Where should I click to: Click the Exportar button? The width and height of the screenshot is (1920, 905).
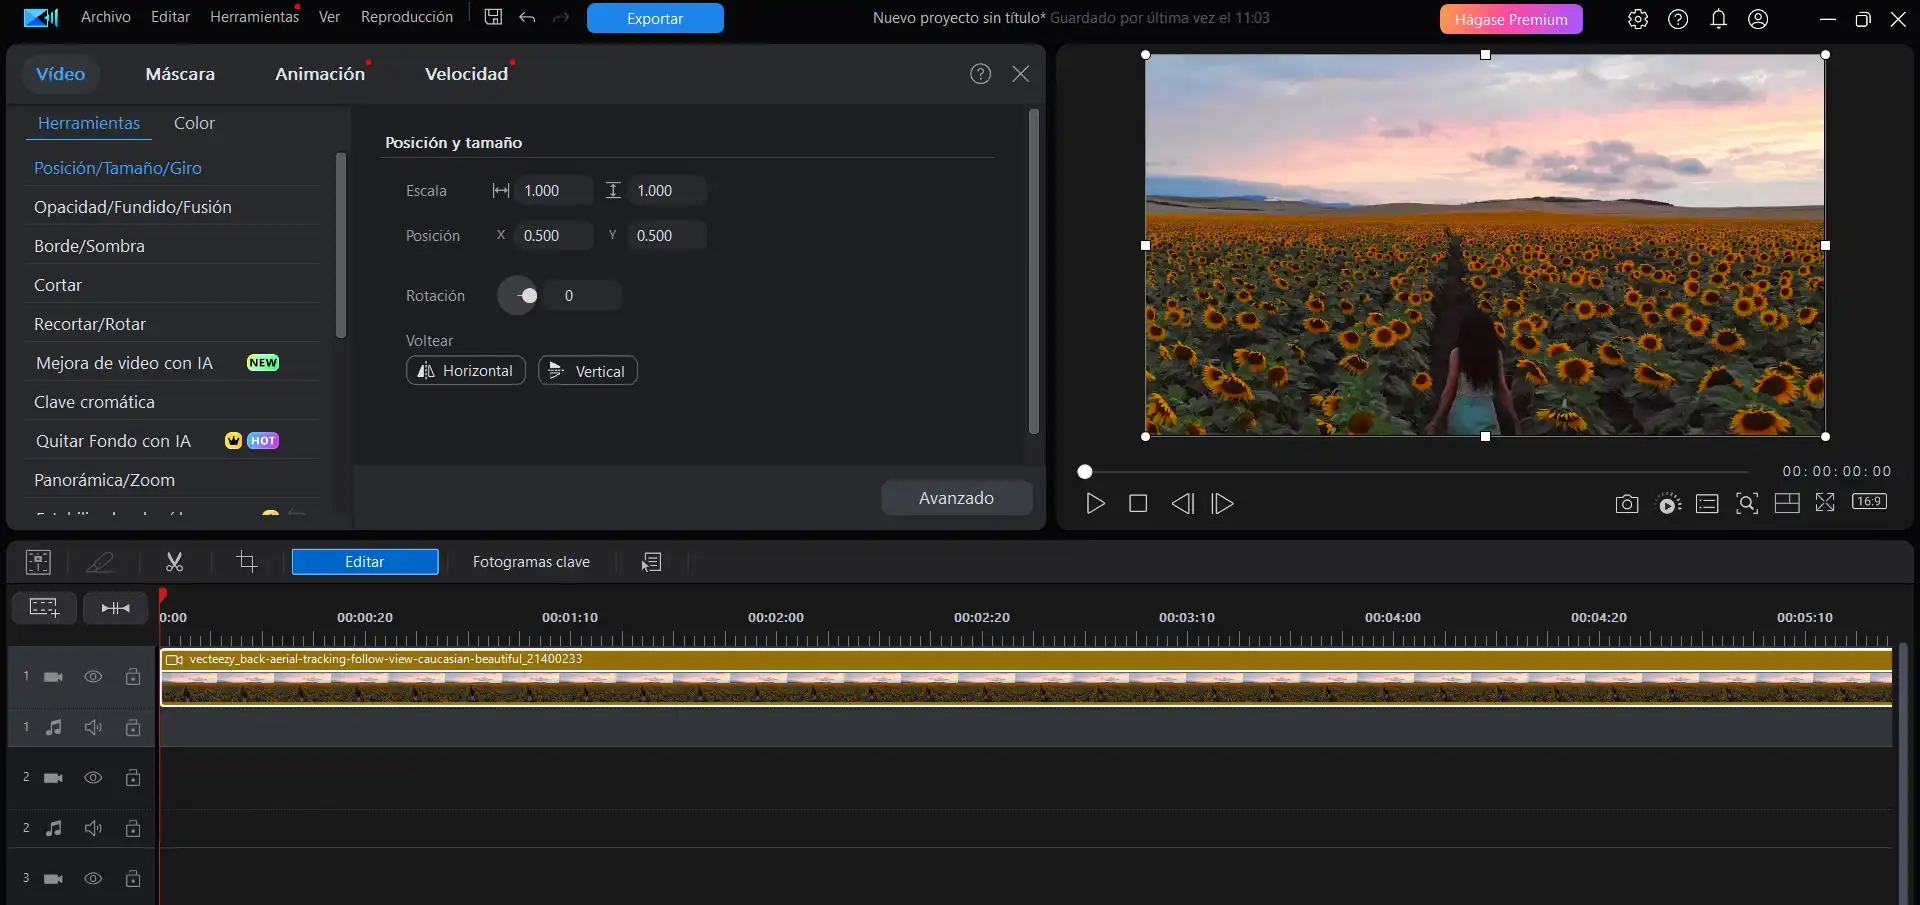654,18
